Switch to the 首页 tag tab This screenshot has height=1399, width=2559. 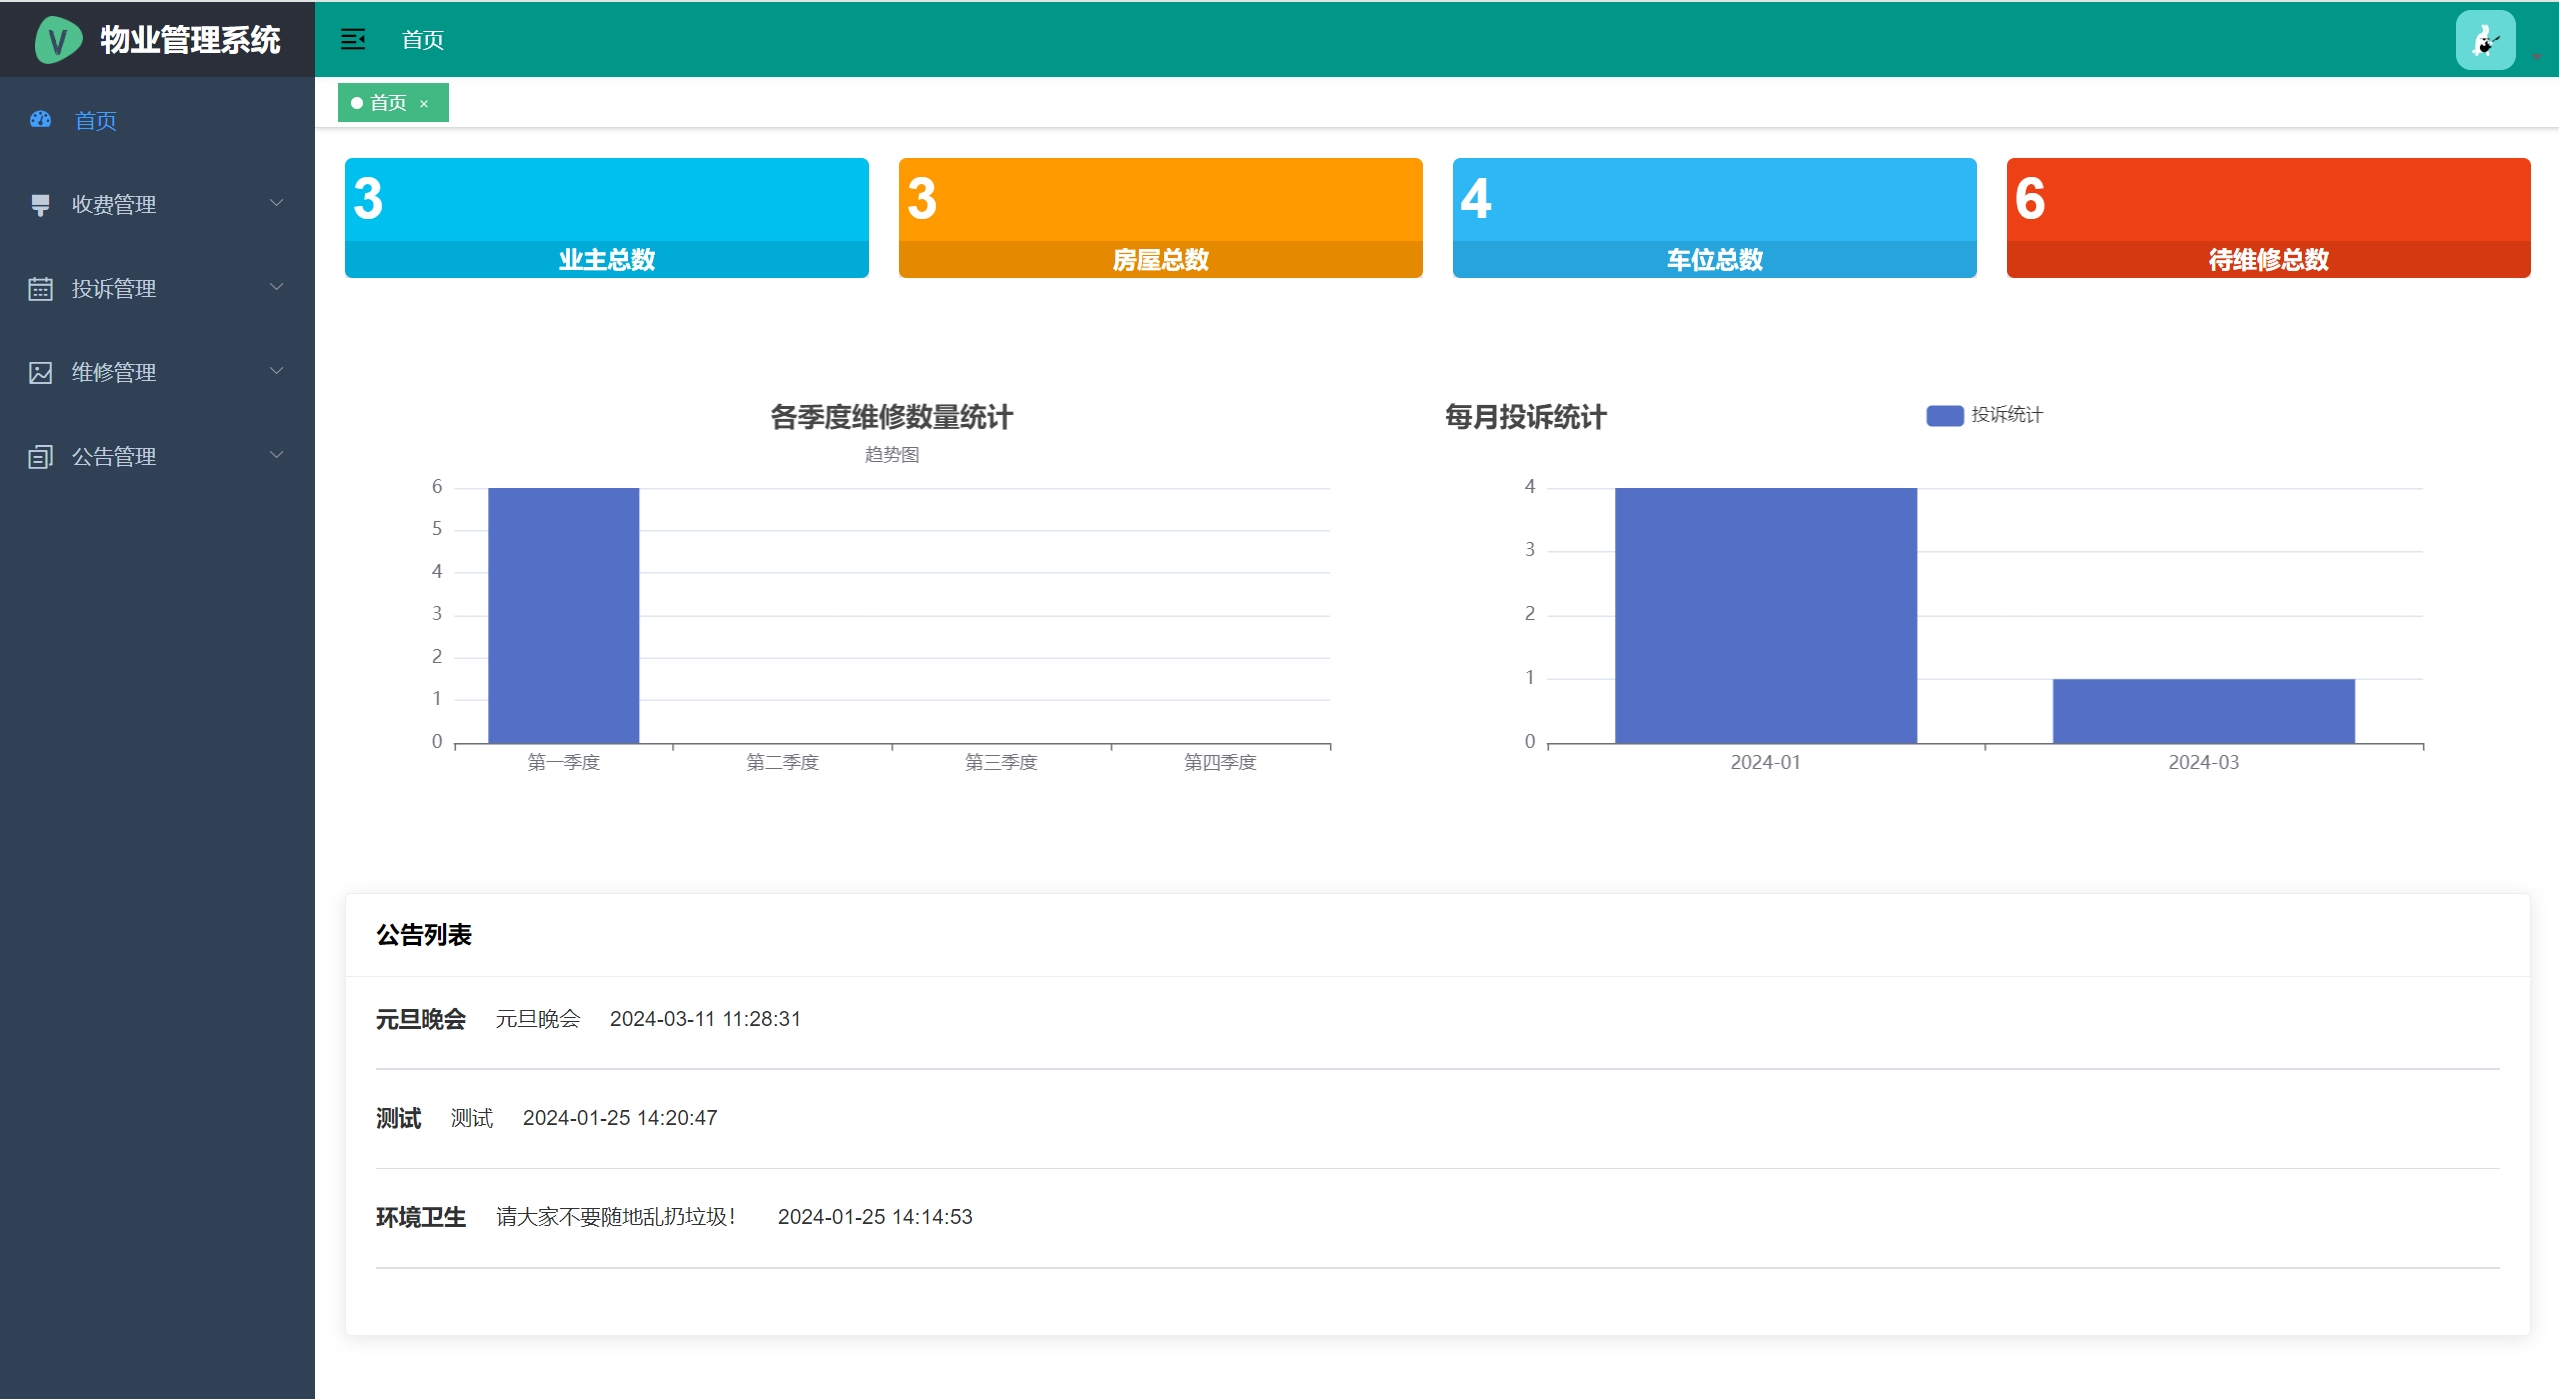point(388,103)
